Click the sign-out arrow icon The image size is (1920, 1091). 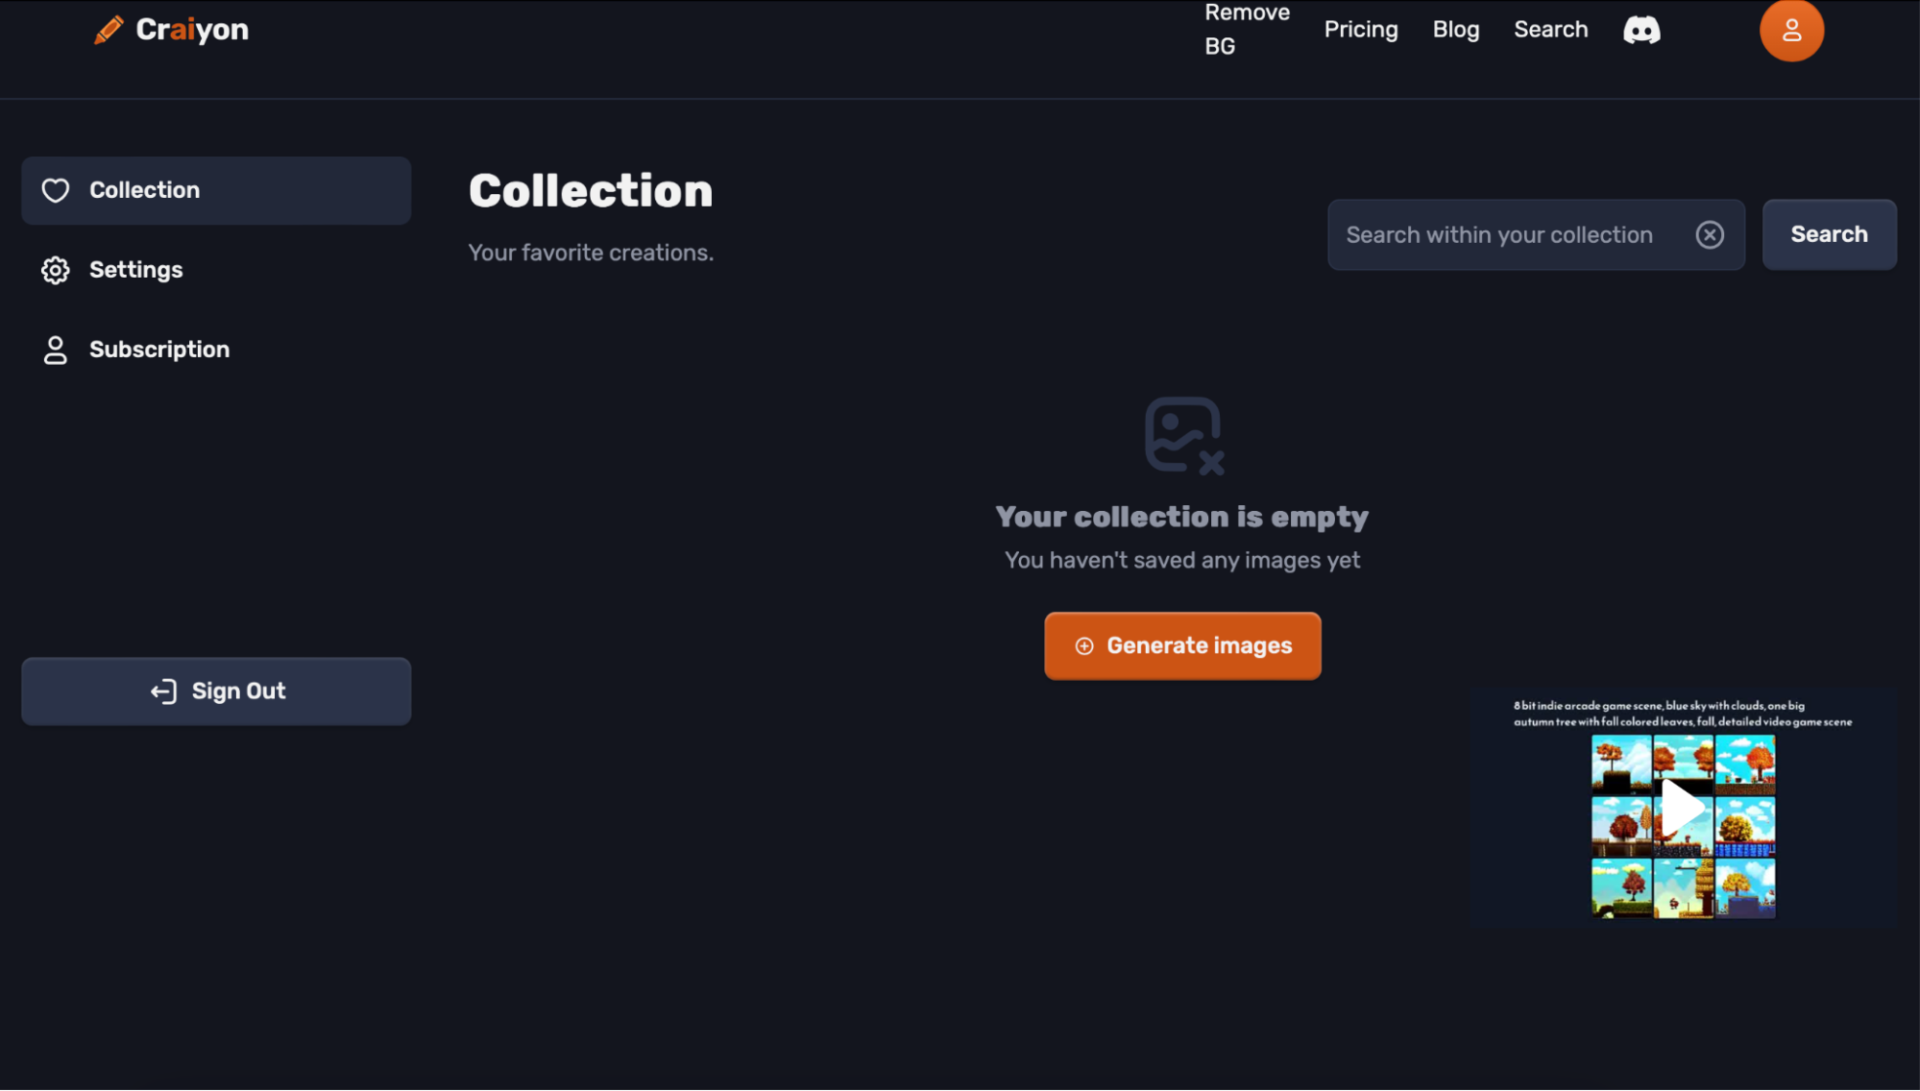(x=163, y=691)
